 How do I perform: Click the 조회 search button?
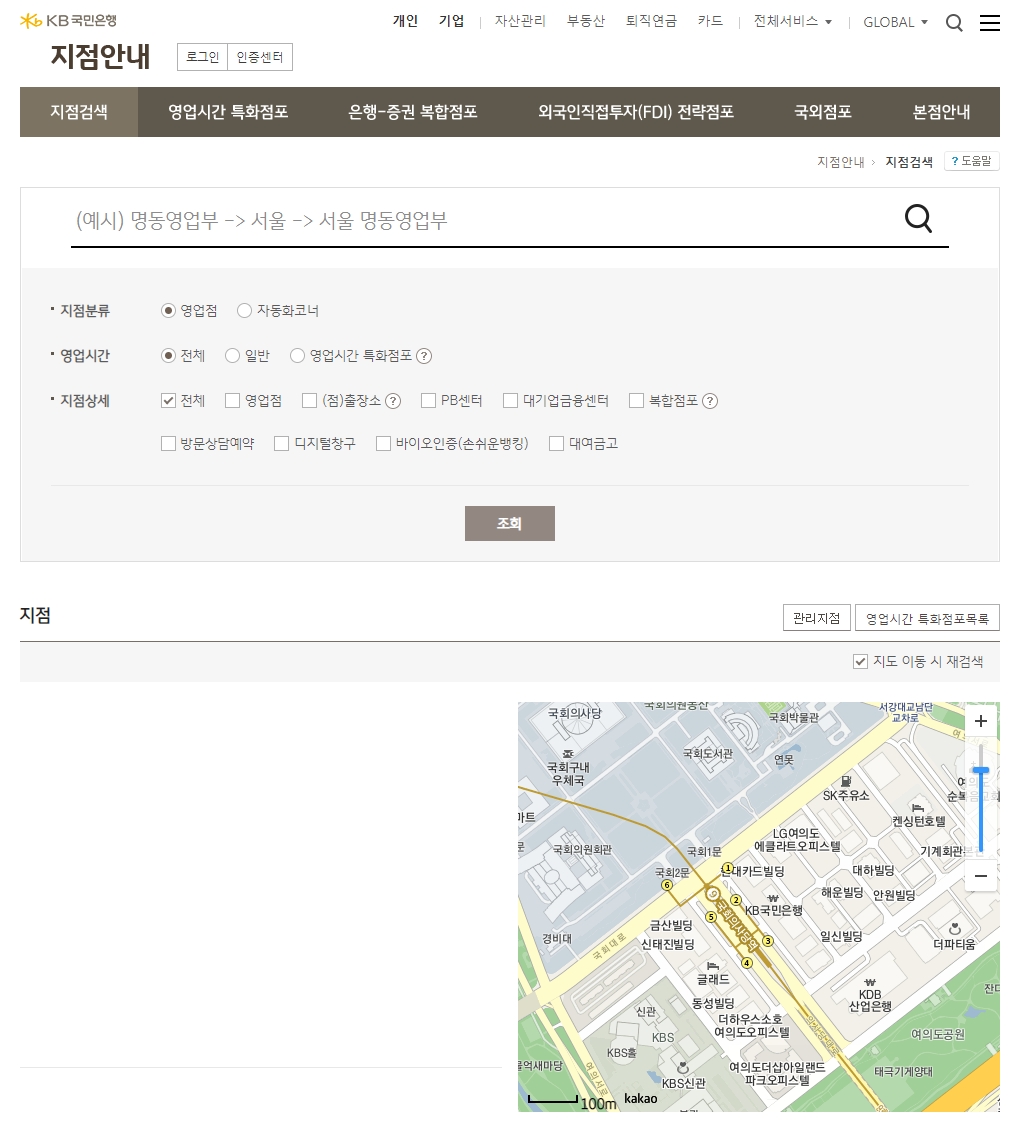(509, 524)
